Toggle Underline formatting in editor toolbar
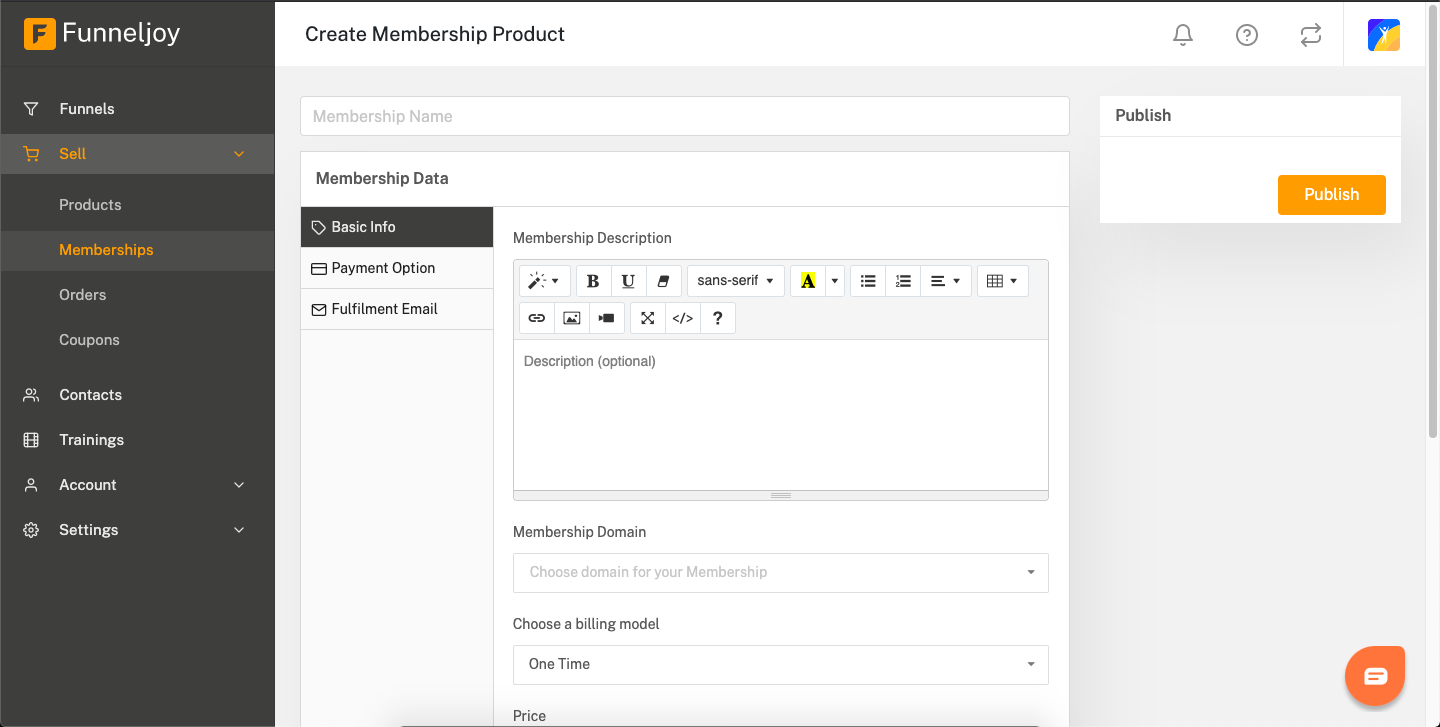1440x727 pixels. tap(628, 281)
